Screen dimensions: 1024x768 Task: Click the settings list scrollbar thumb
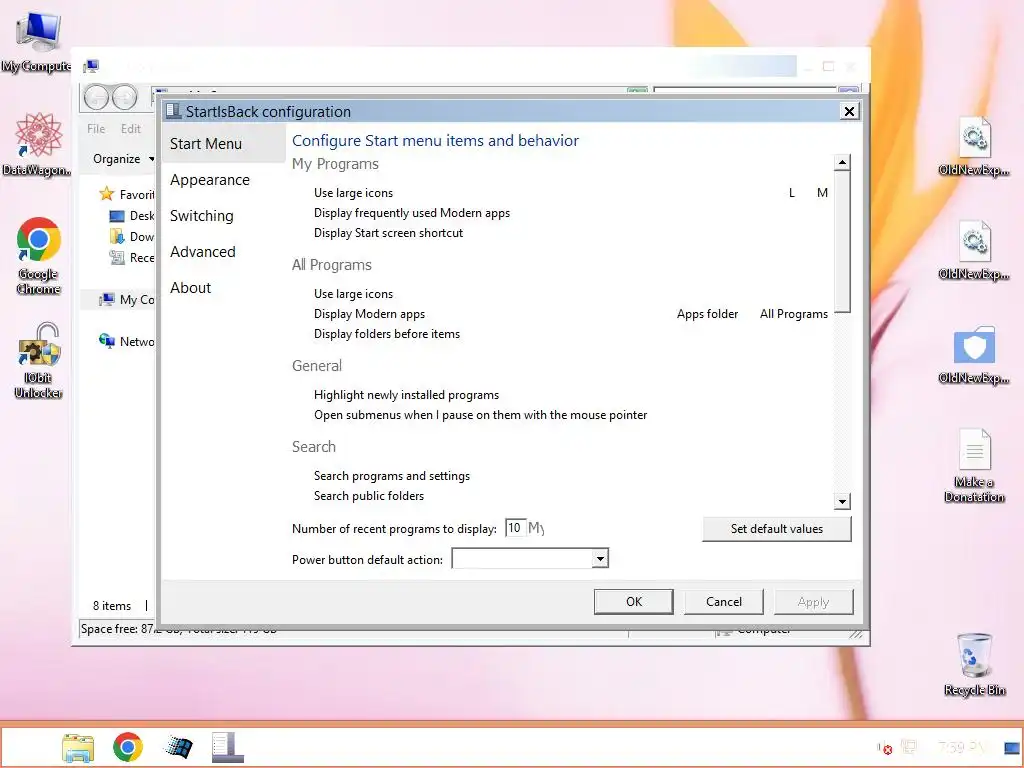pos(842,242)
